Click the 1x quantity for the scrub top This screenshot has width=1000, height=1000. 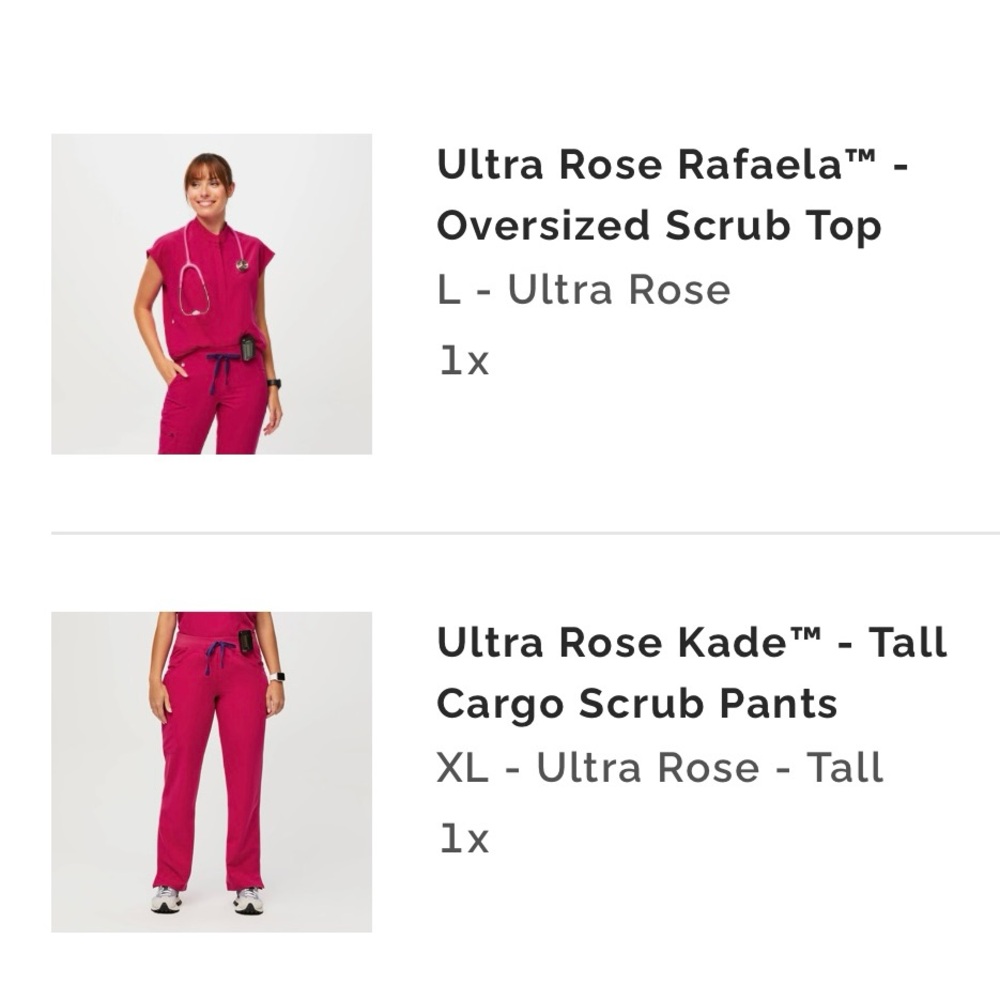point(464,360)
